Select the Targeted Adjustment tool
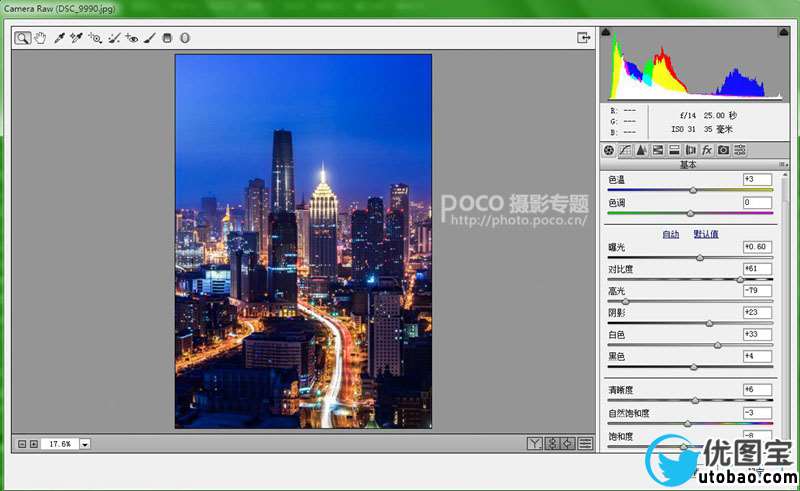Viewport: 800px width, 491px height. (95, 38)
